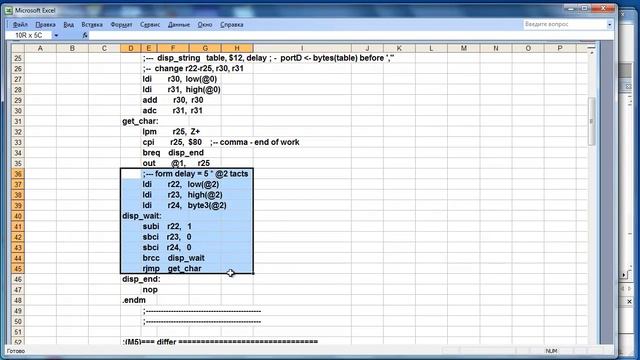Image resolution: width=640 pixels, height=360 pixels.
Task: Select row 50 header
Action: [x=18, y=322]
